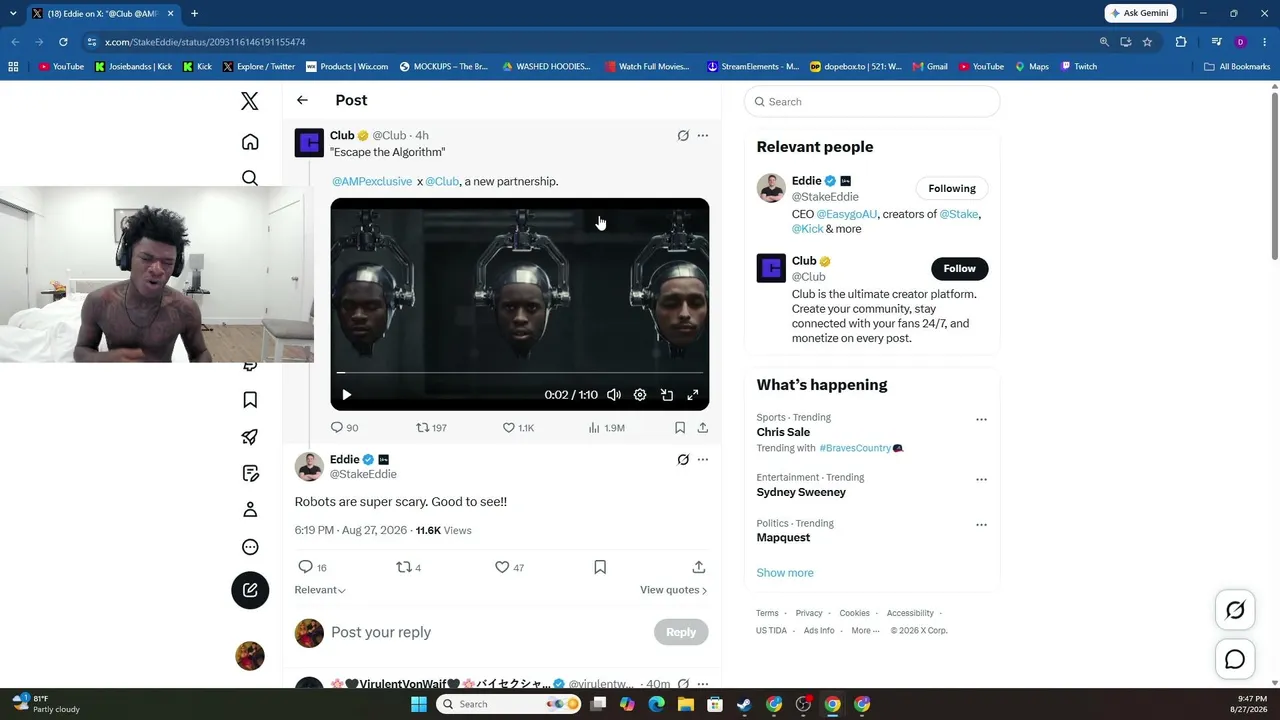
Task: Repost the Club post (197)
Action: tap(431, 428)
